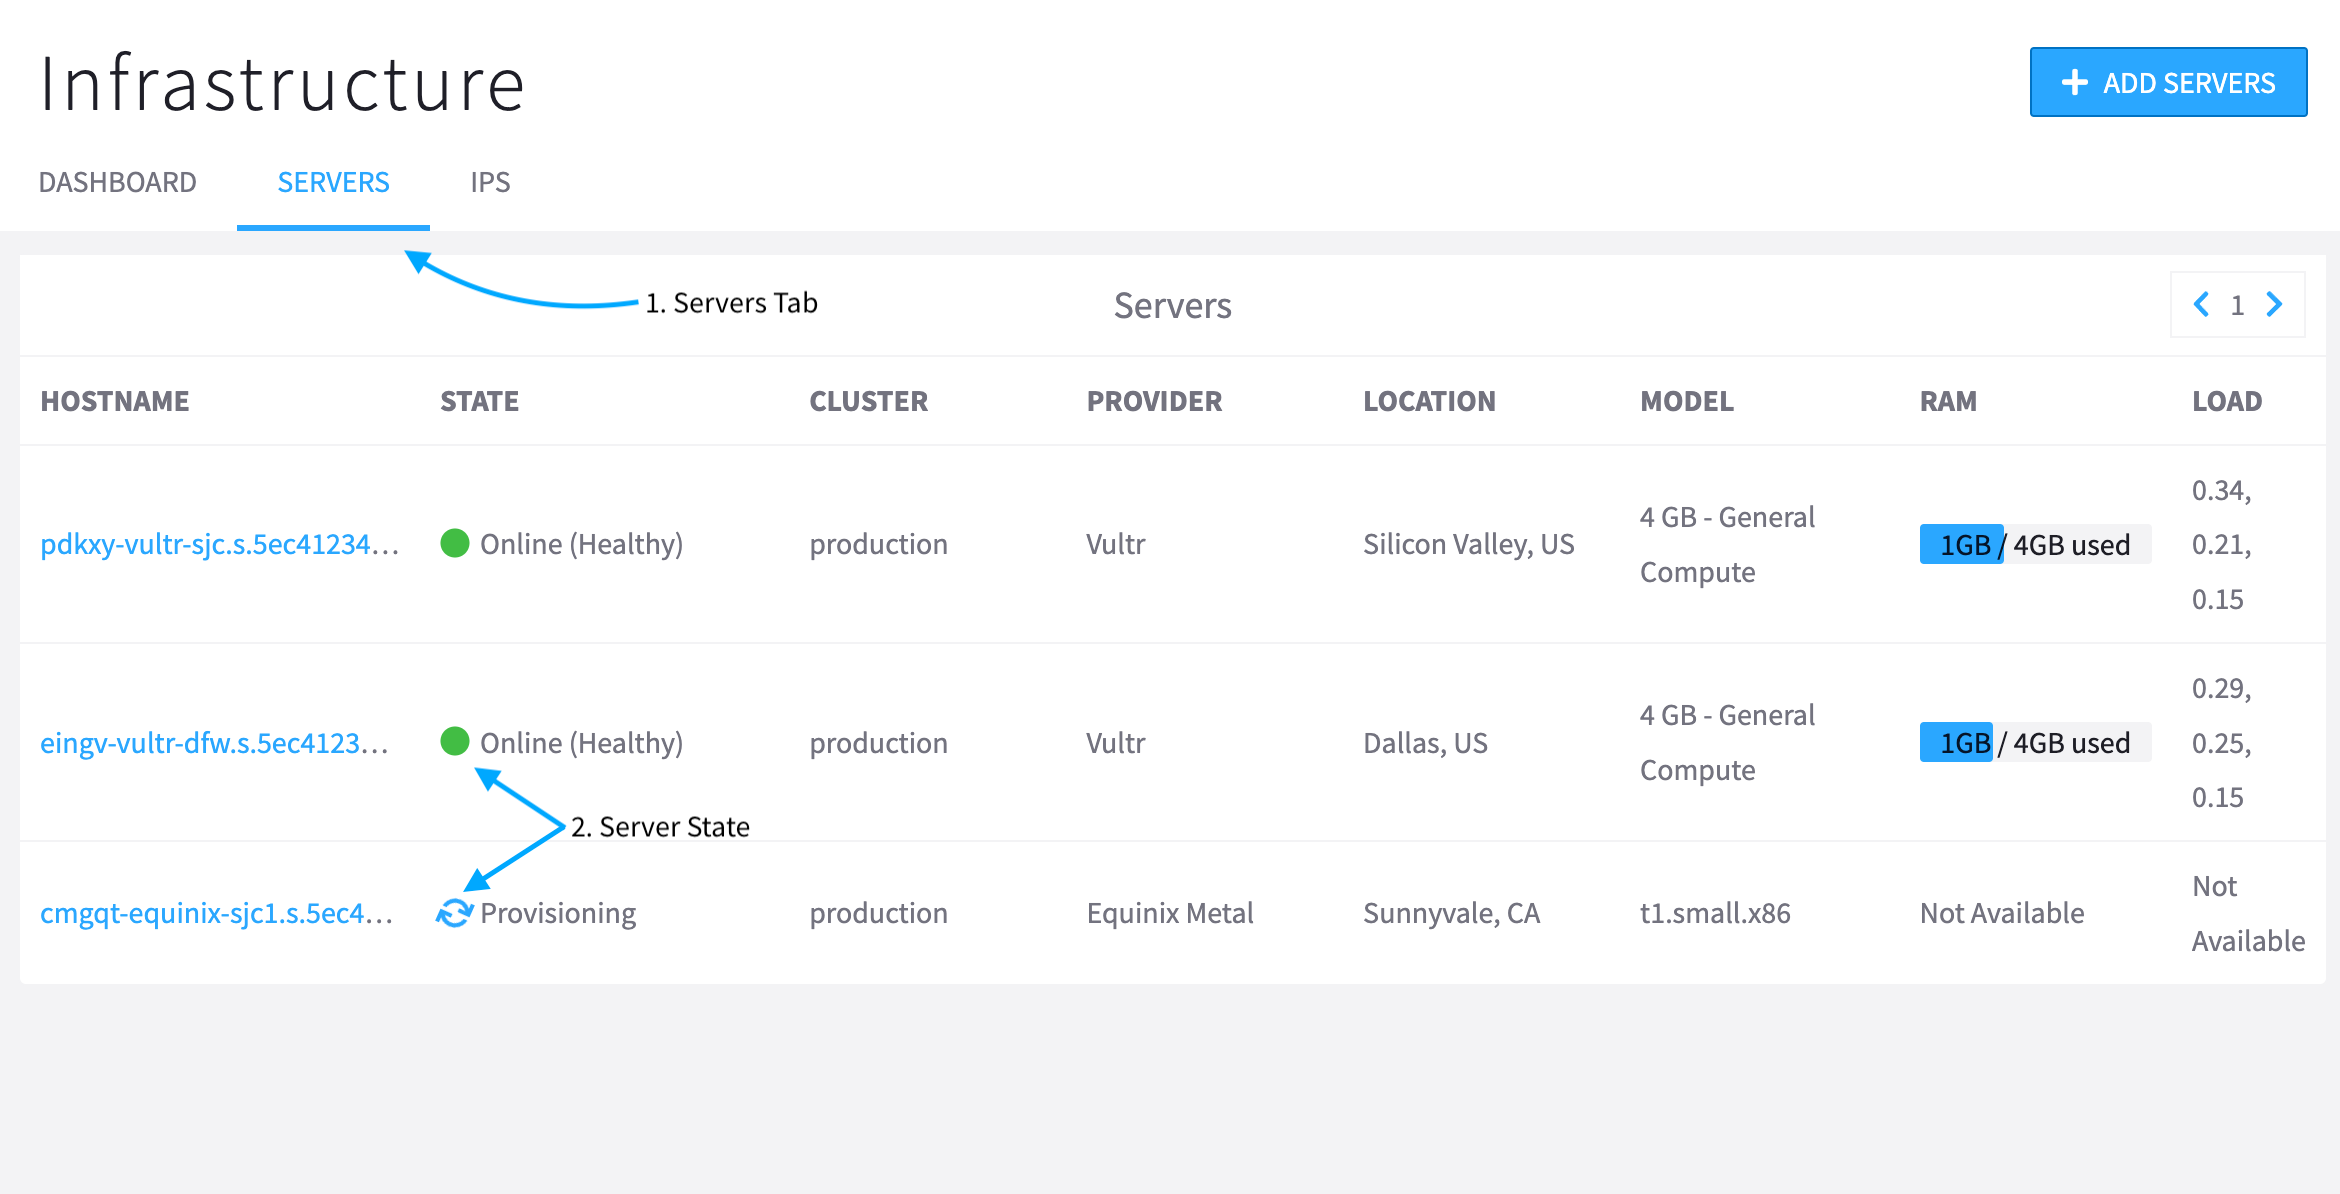Click the LOAD column header

pyautogui.click(x=2227, y=401)
